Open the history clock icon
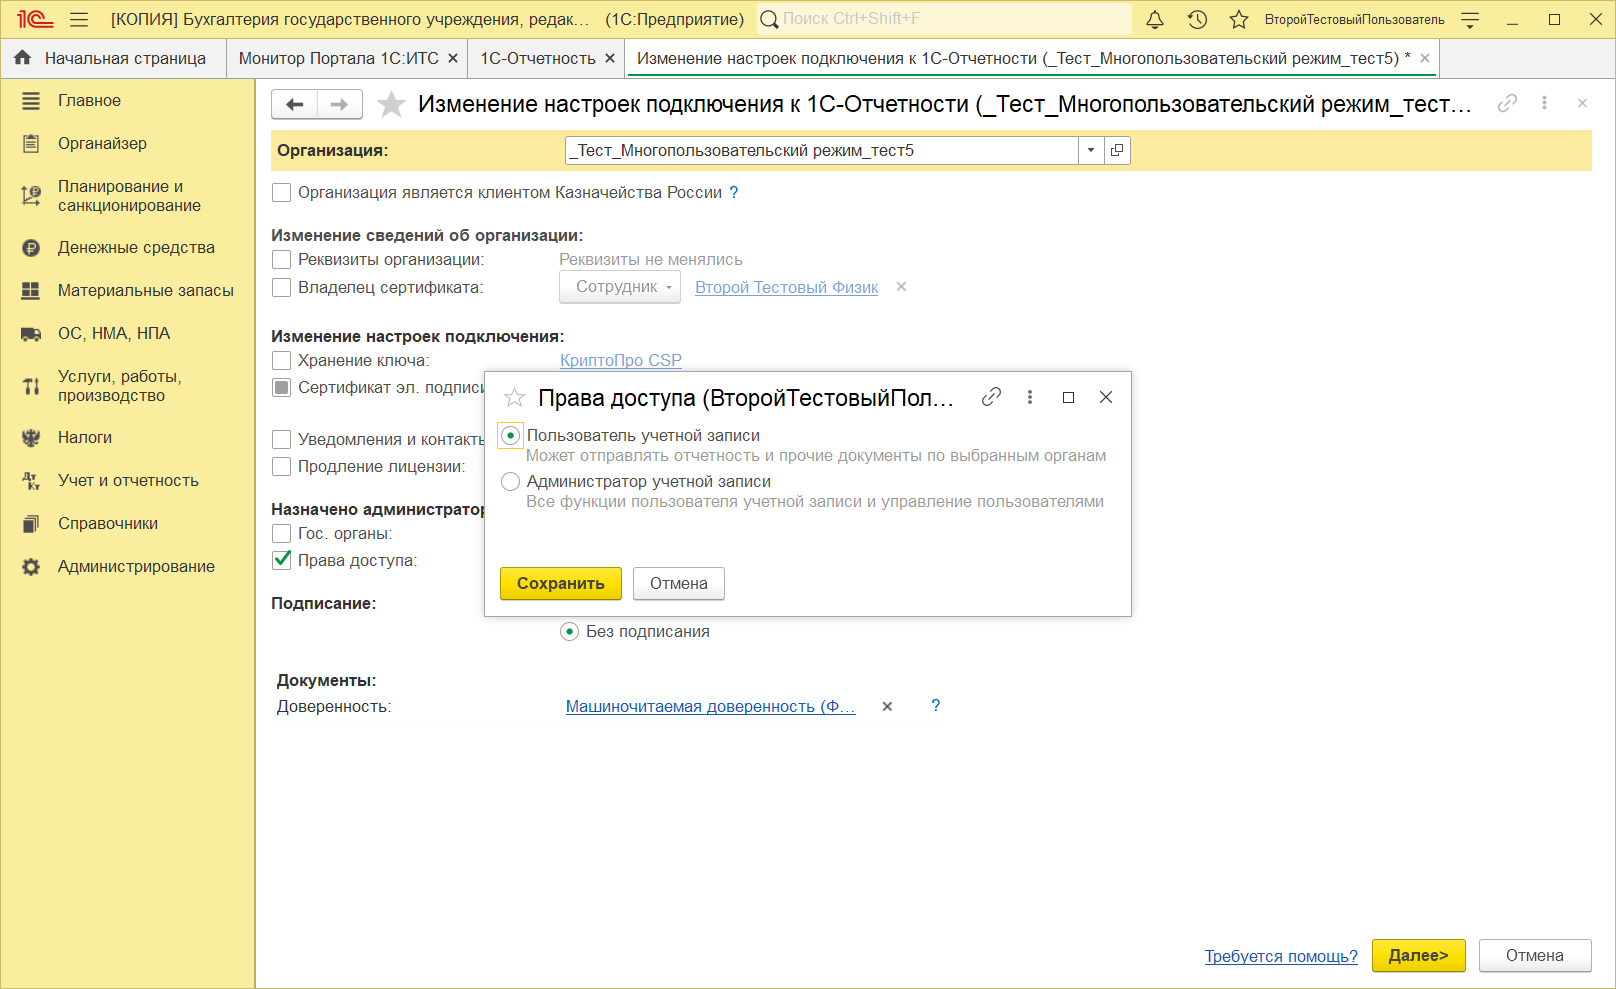Screen dimensions: 1616x989 click(x=1197, y=19)
